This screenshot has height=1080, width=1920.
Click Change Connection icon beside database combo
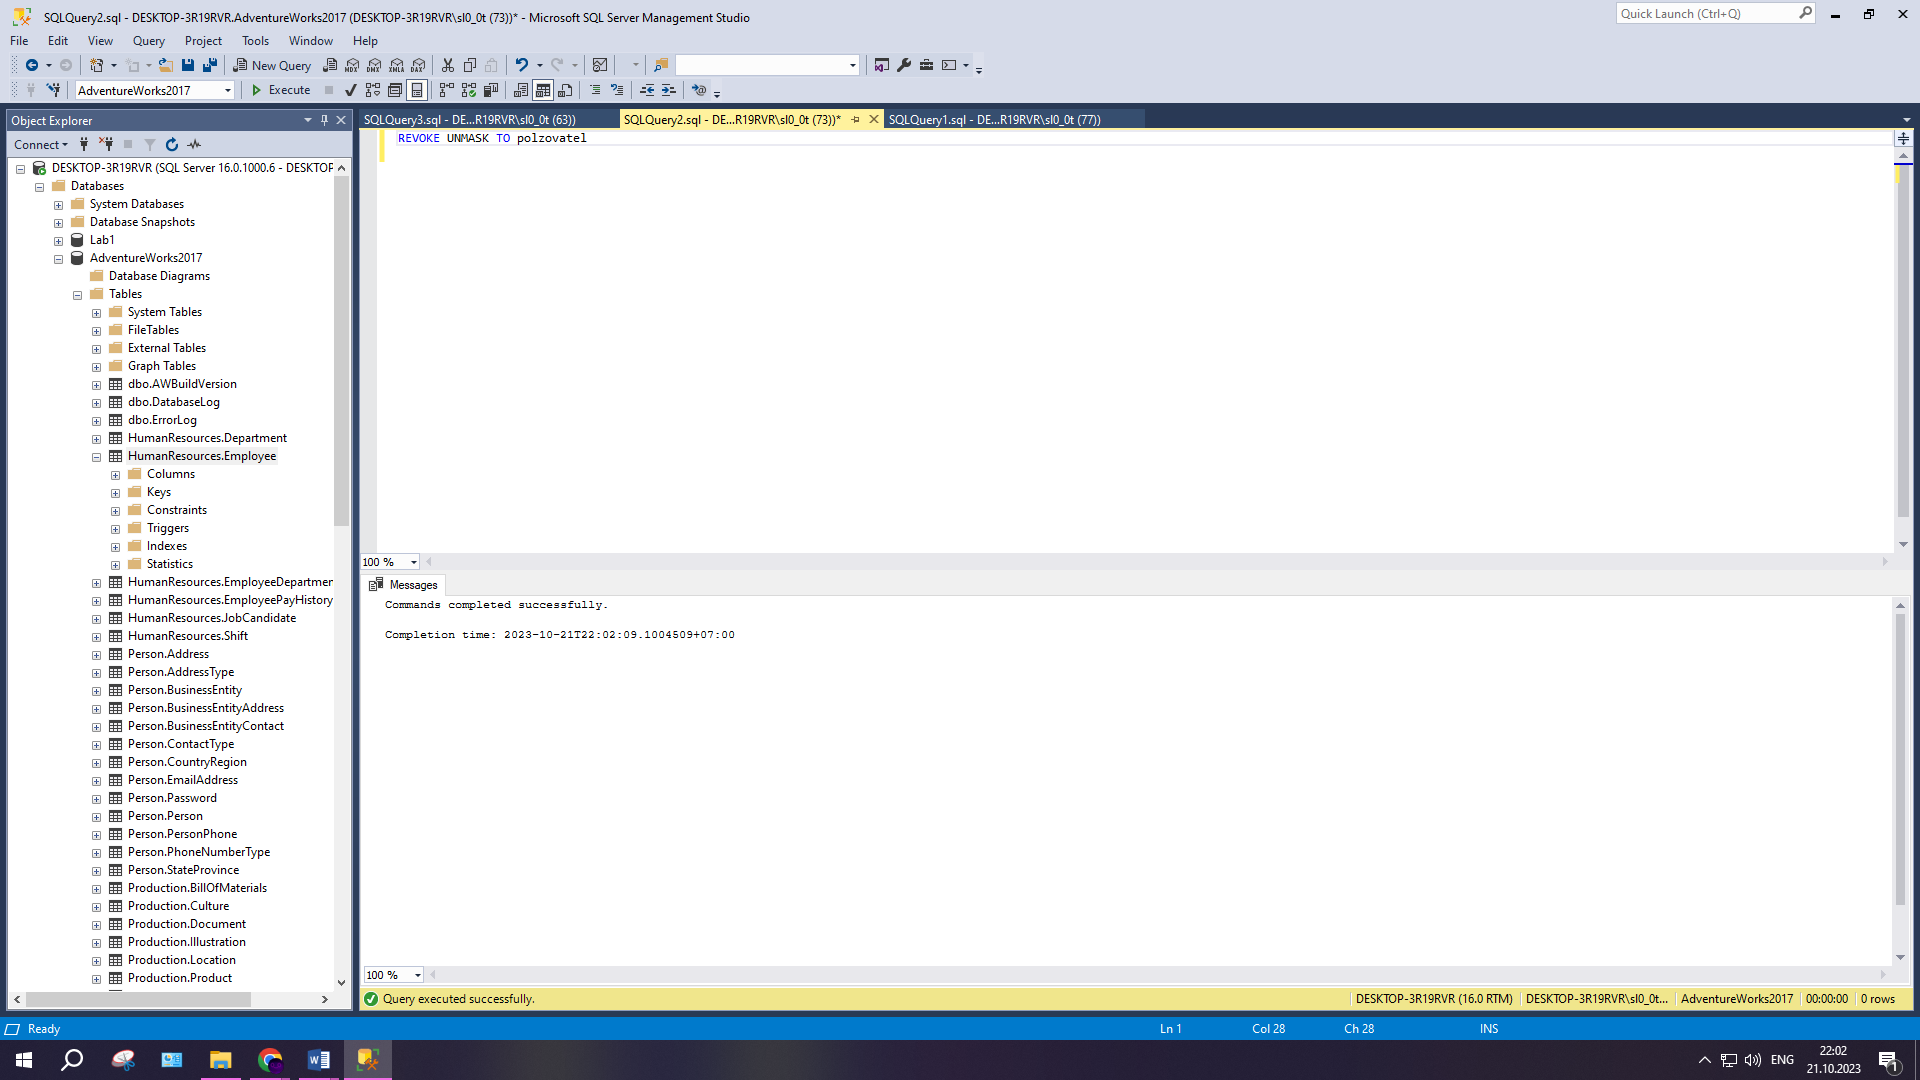(53, 90)
